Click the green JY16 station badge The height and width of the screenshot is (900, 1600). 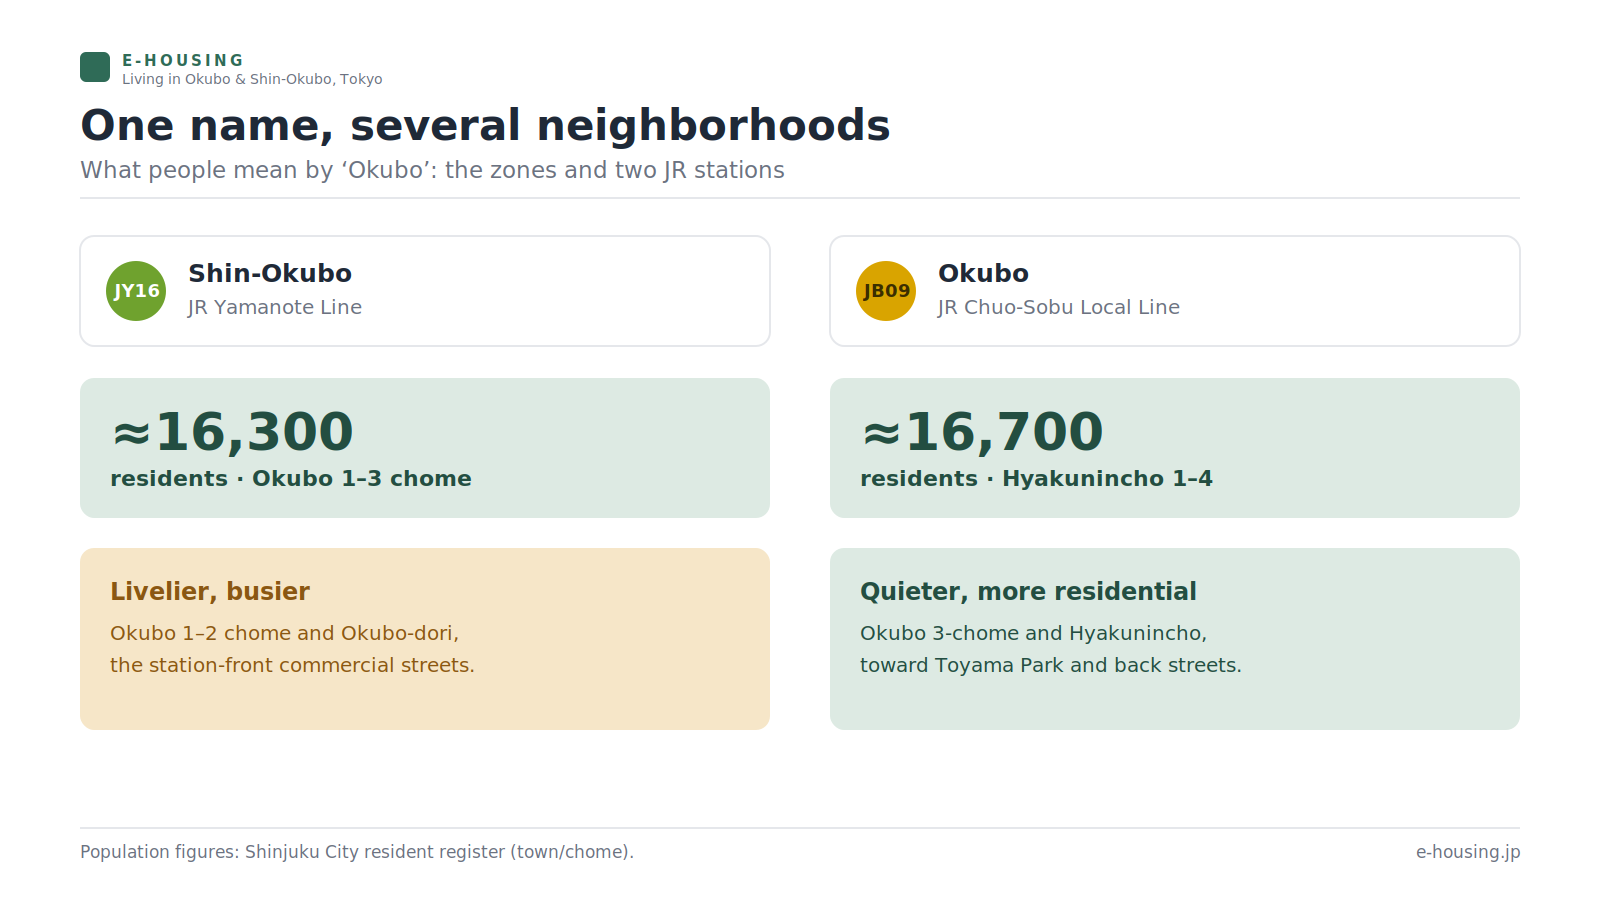(136, 291)
